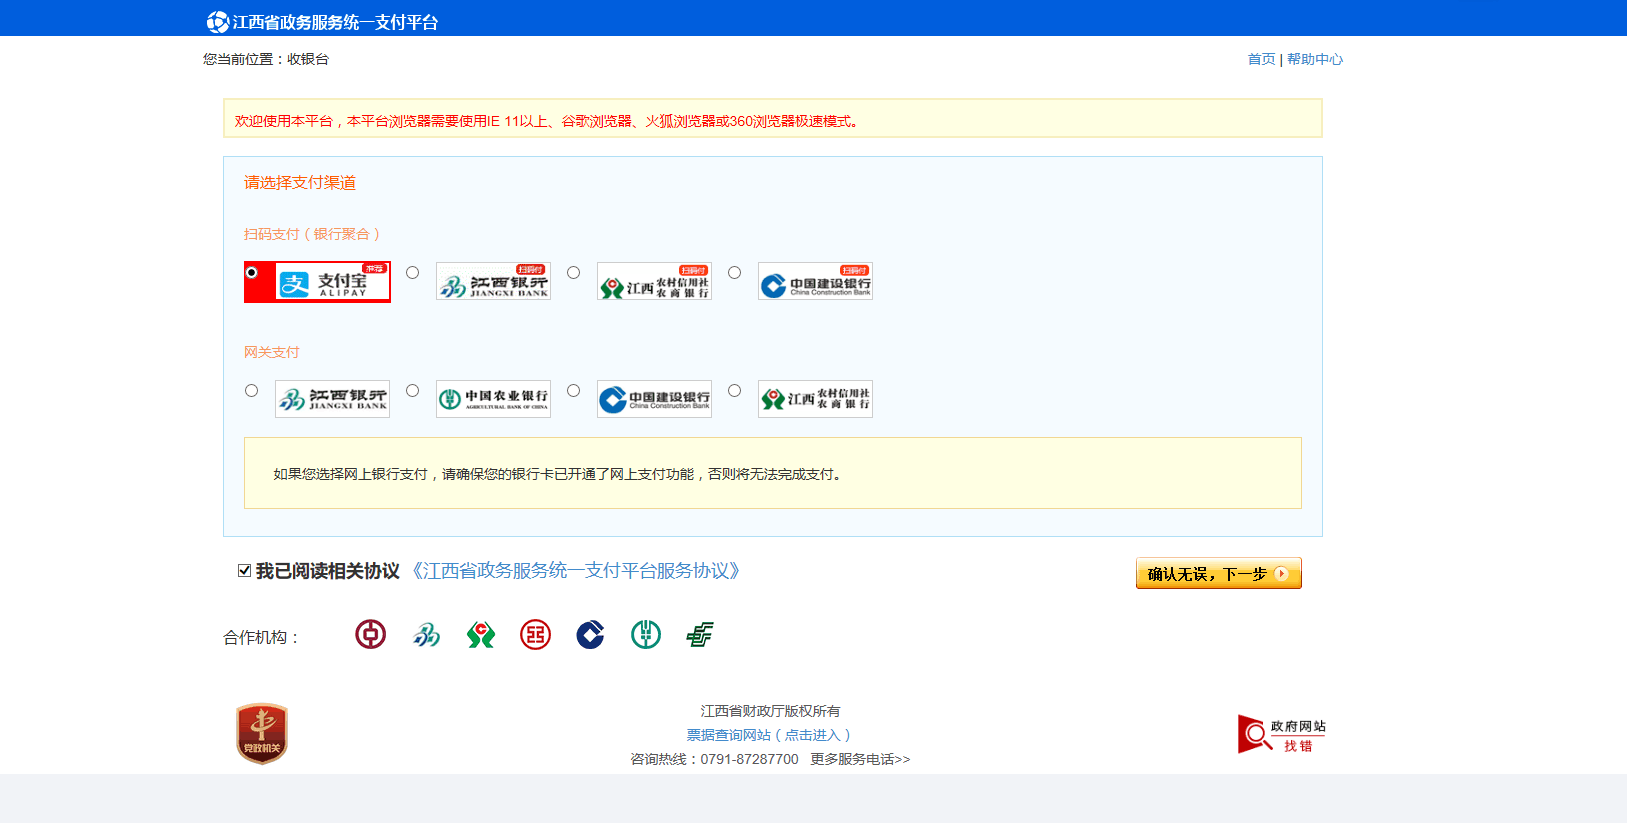Choose Agricultural Bank of China gateway radio
This screenshot has height=823, width=1627.
pyautogui.click(x=412, y=391)
